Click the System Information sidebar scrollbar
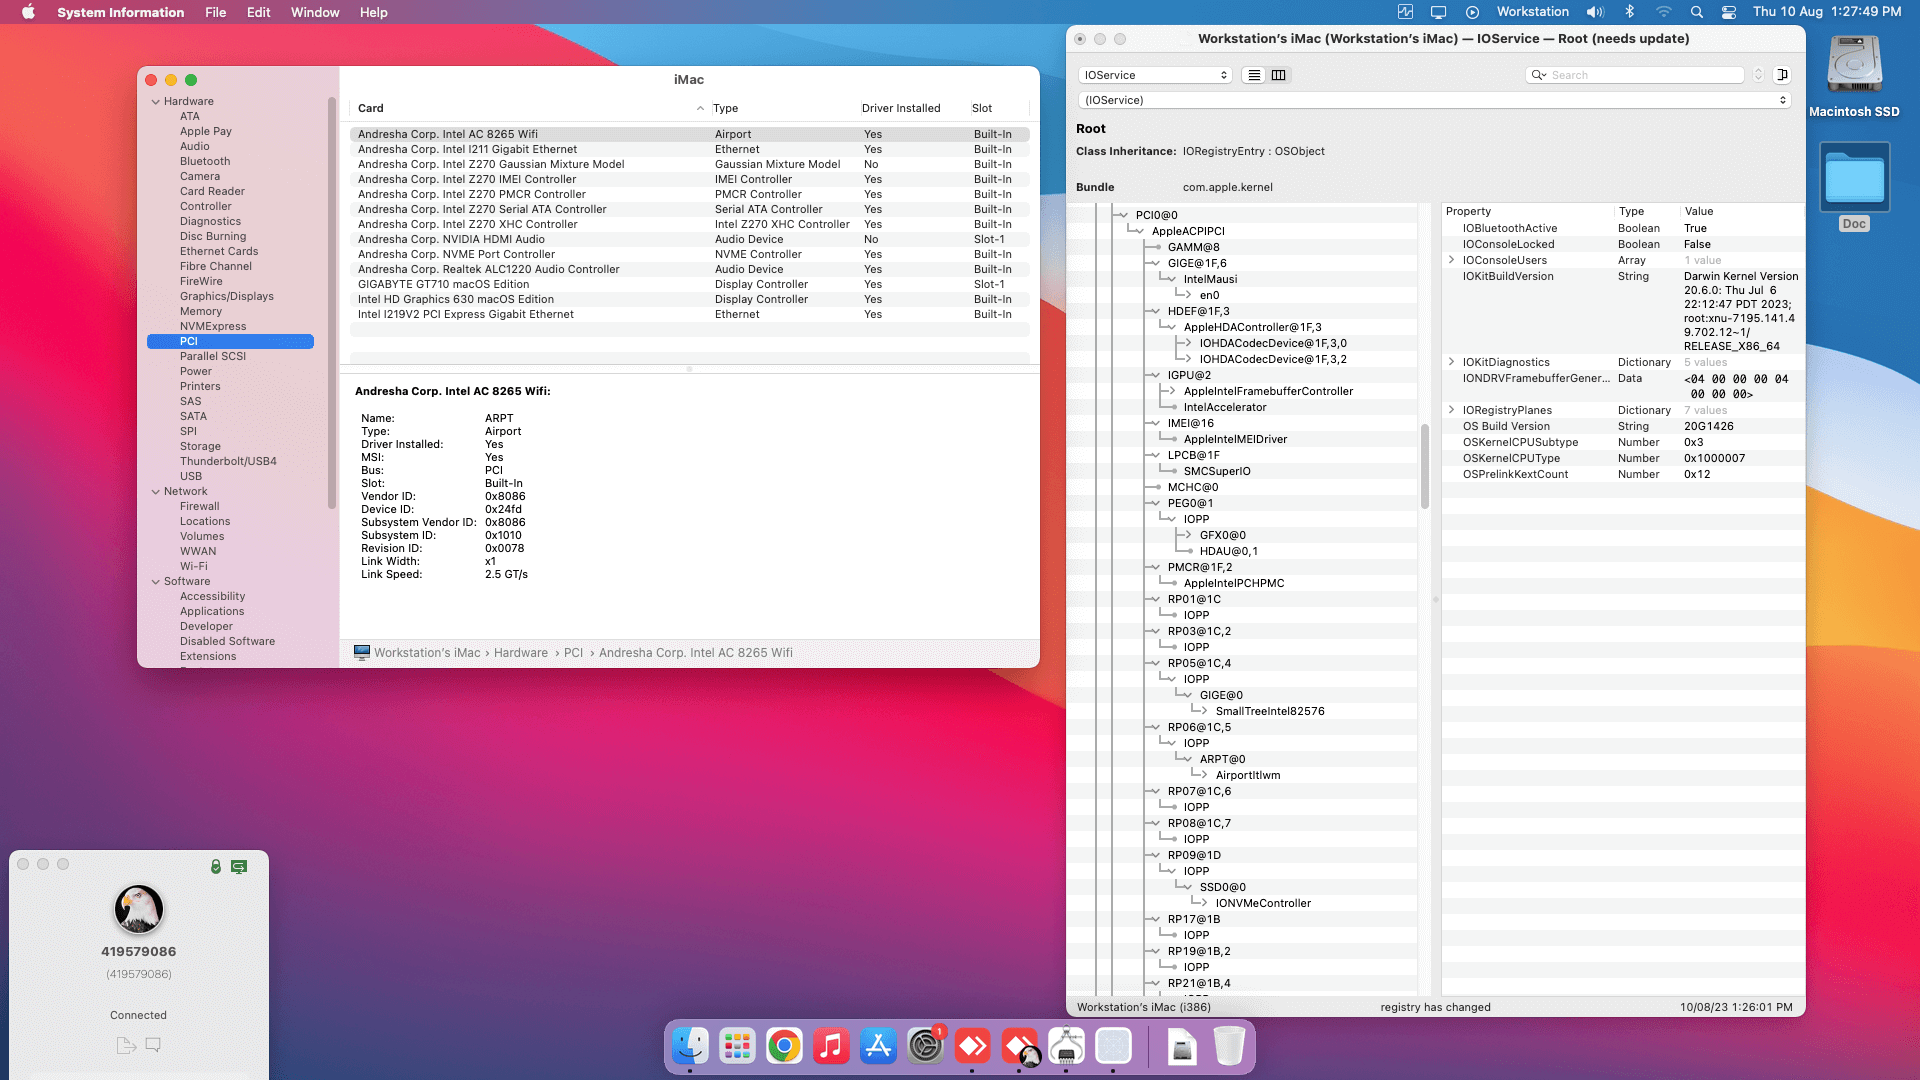 pos(331,302)
